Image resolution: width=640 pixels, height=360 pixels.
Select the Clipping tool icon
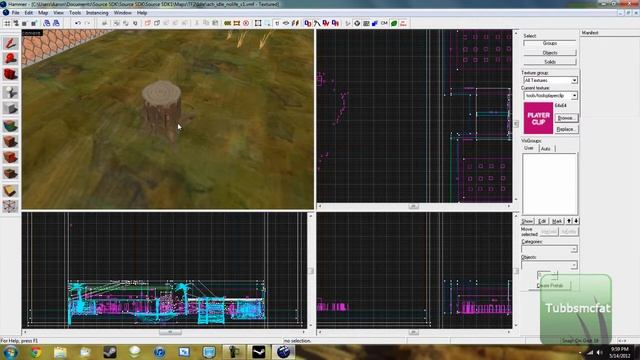pos(10,191)
